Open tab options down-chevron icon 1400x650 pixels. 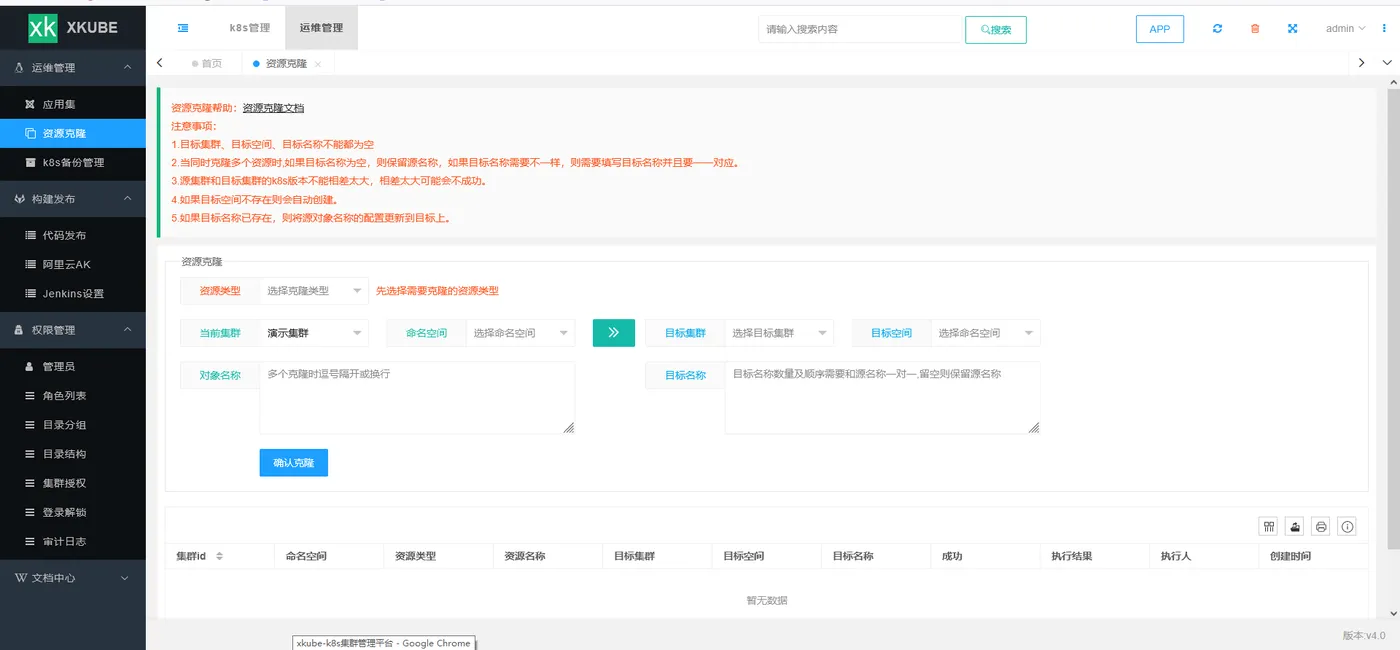[x=1387, y=62]
